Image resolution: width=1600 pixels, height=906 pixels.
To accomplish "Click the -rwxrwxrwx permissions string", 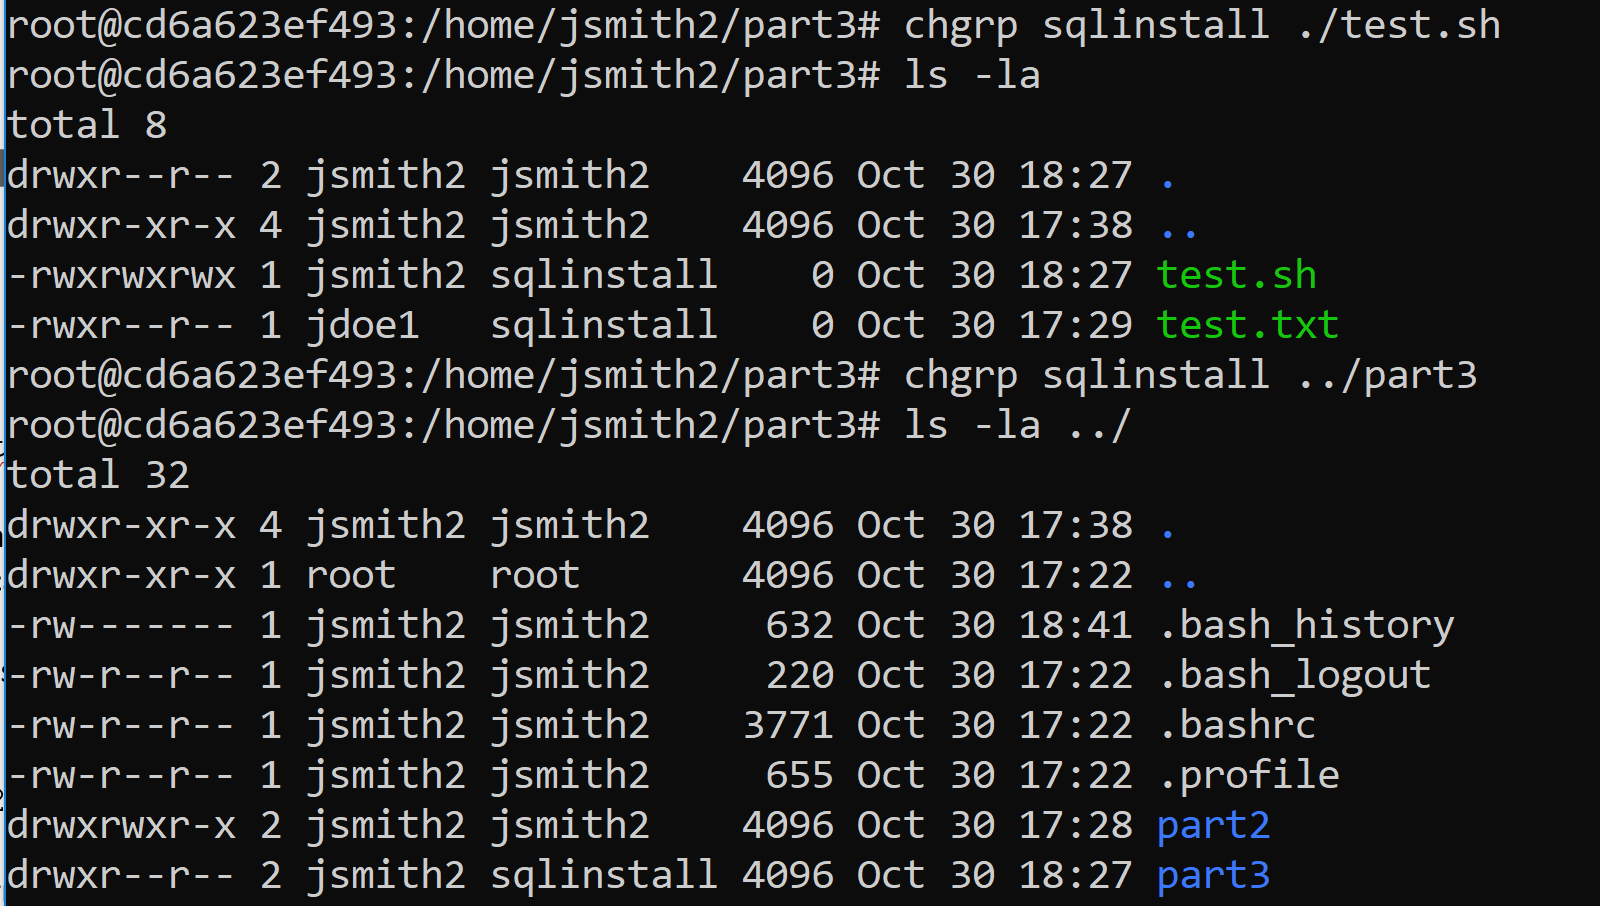I will [x=122, y=275].
